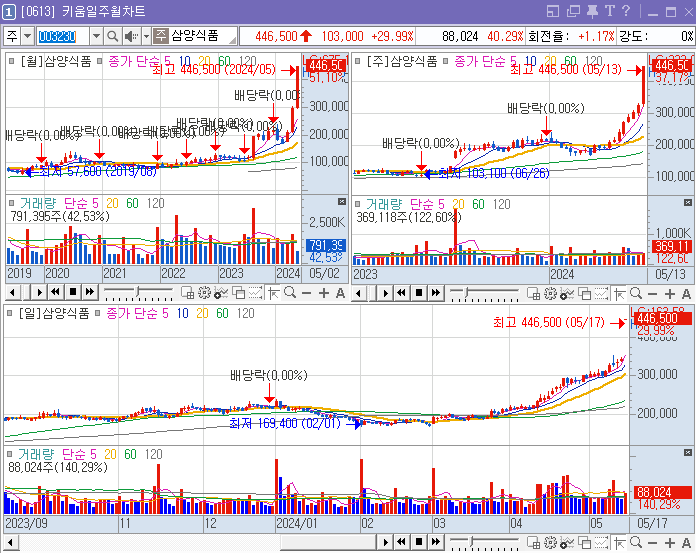Screen dimensions: 696x553
Task: Click weekly chart minus zoom-out icon
Action: click(x=652, y=294)
